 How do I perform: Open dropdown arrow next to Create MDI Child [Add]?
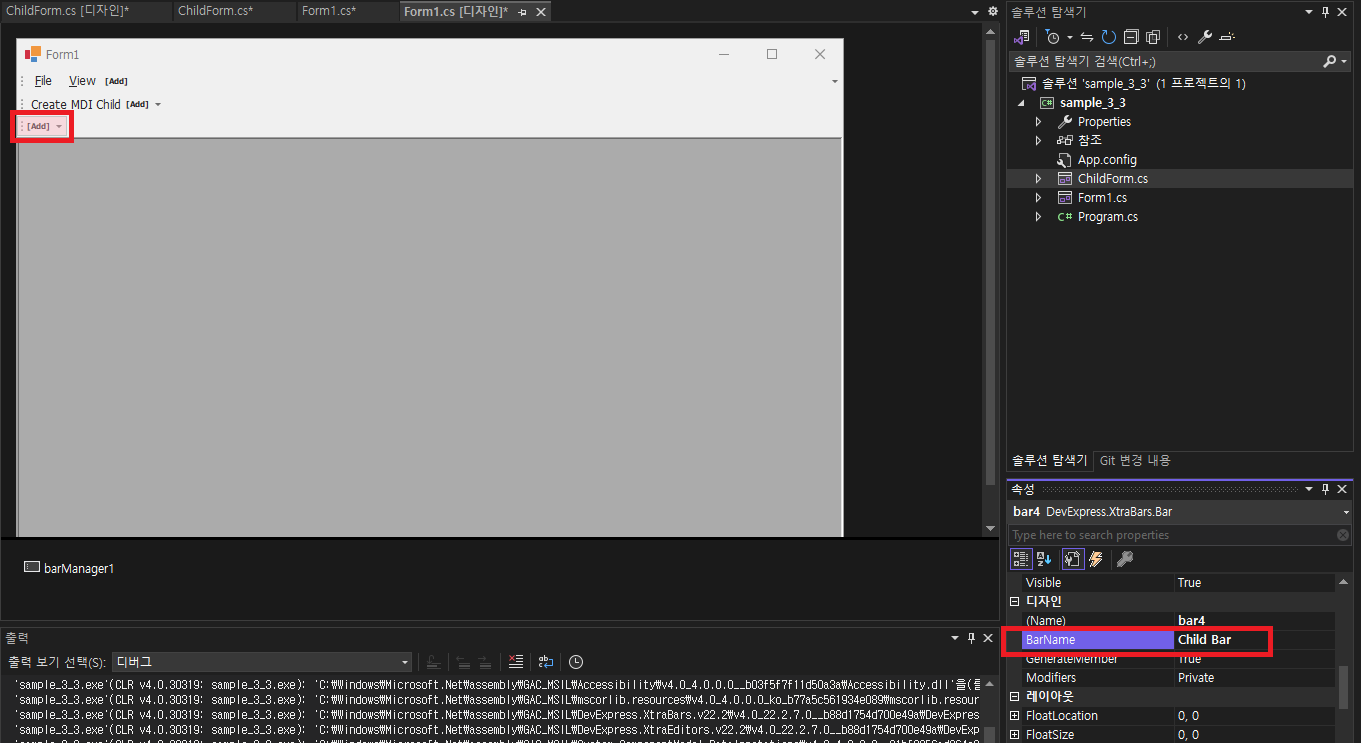coord(158,104)
